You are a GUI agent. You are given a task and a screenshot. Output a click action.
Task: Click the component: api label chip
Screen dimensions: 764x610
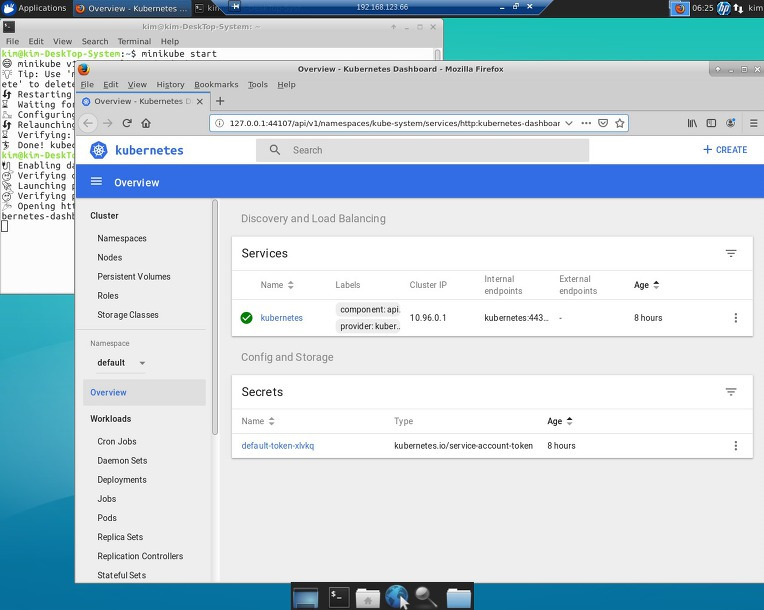[368, 309]
